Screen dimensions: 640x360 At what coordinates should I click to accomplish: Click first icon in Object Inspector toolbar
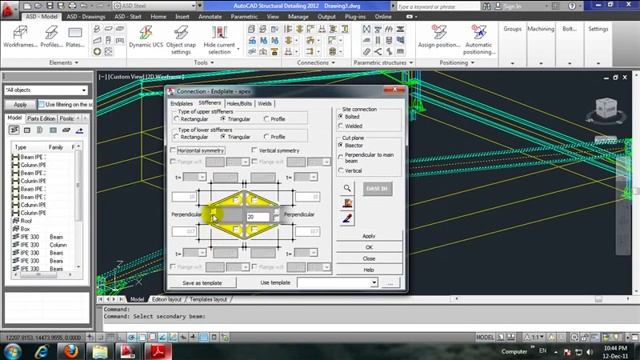(14, 130)
